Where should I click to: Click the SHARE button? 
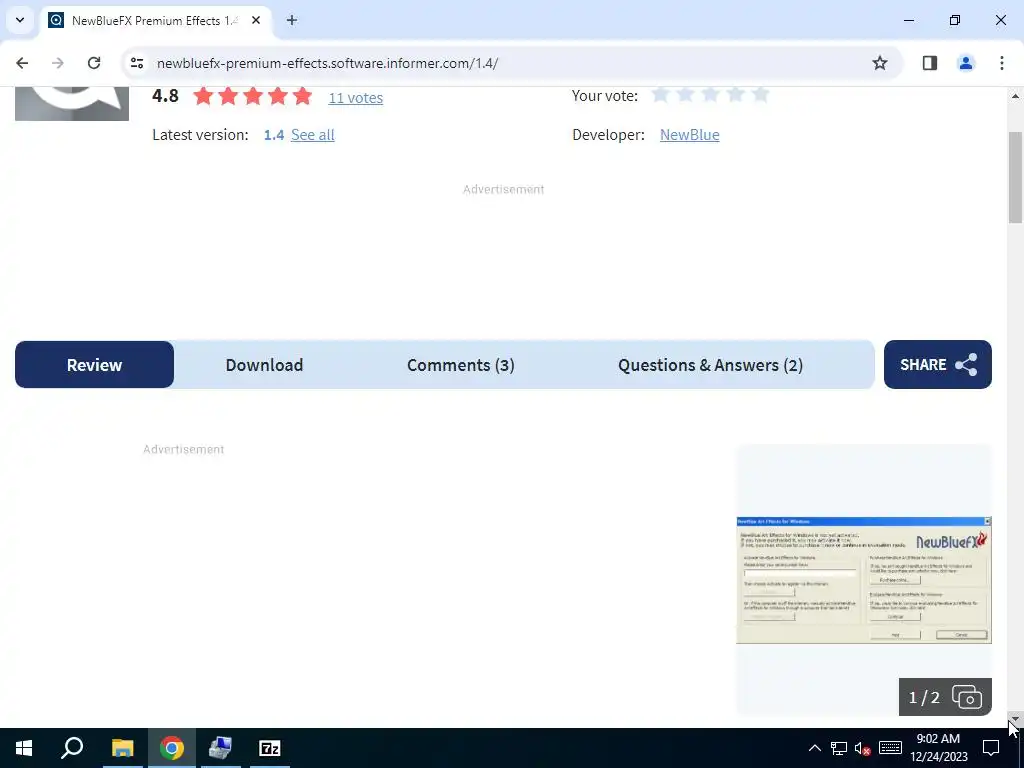click(937, 364)
